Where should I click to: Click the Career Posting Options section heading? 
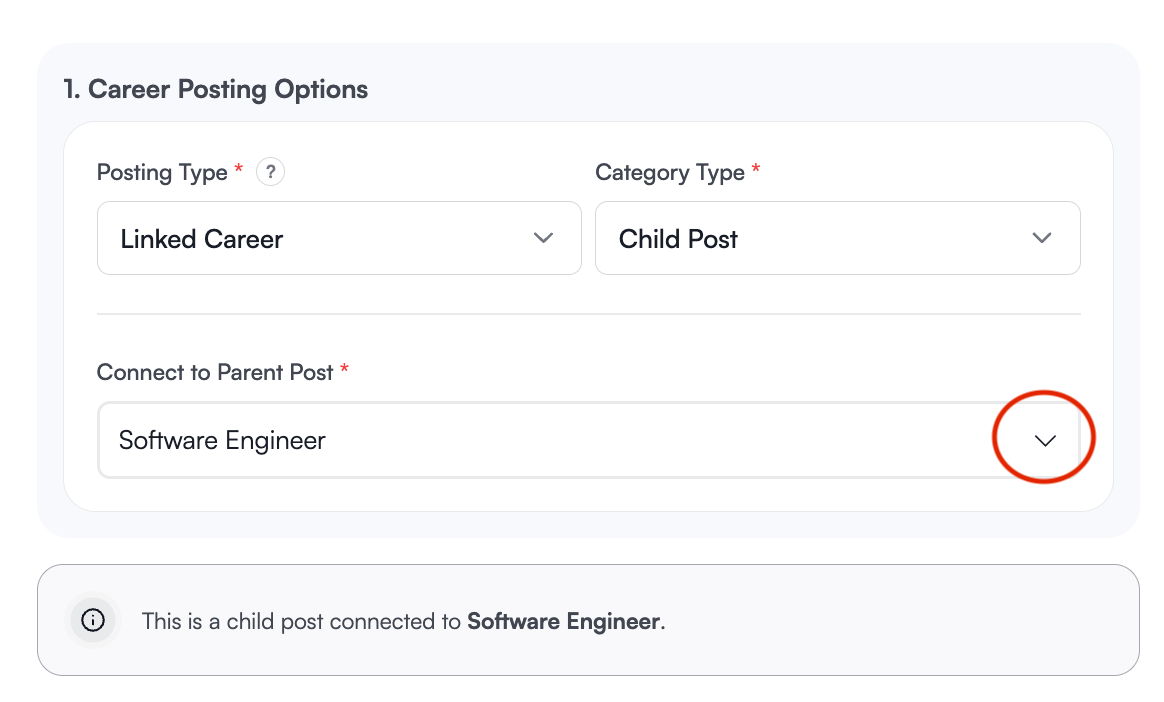tap(213, 89)
